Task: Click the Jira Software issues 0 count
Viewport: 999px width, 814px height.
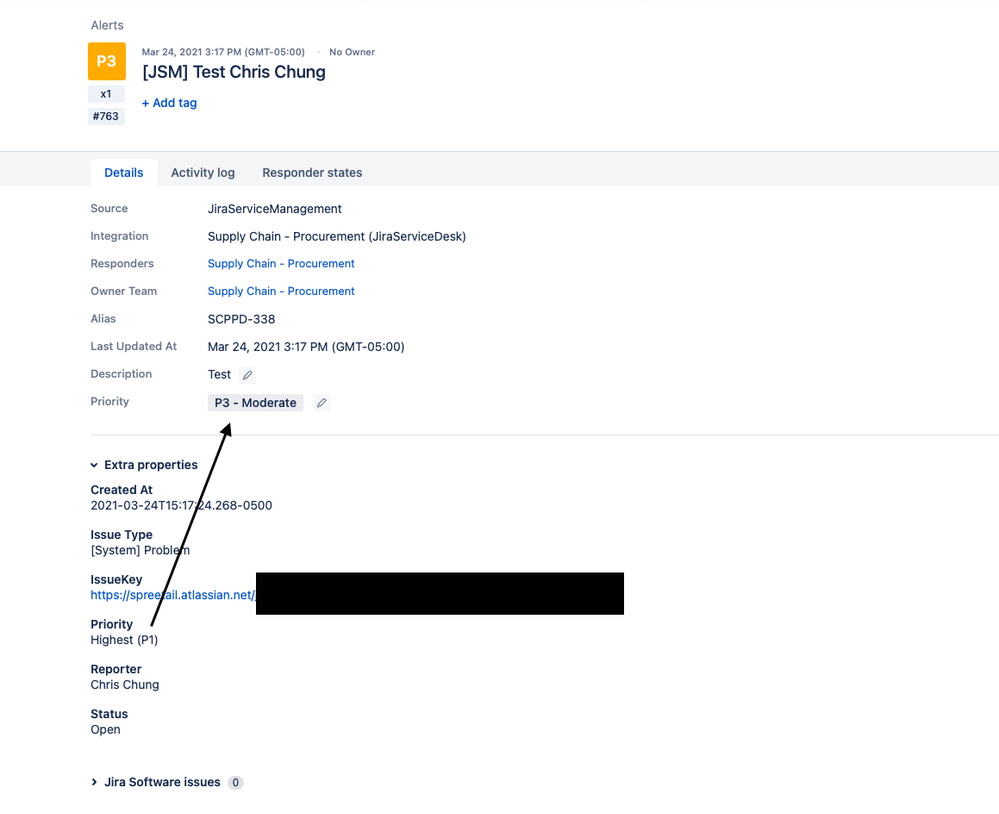Action: point(235,782)
